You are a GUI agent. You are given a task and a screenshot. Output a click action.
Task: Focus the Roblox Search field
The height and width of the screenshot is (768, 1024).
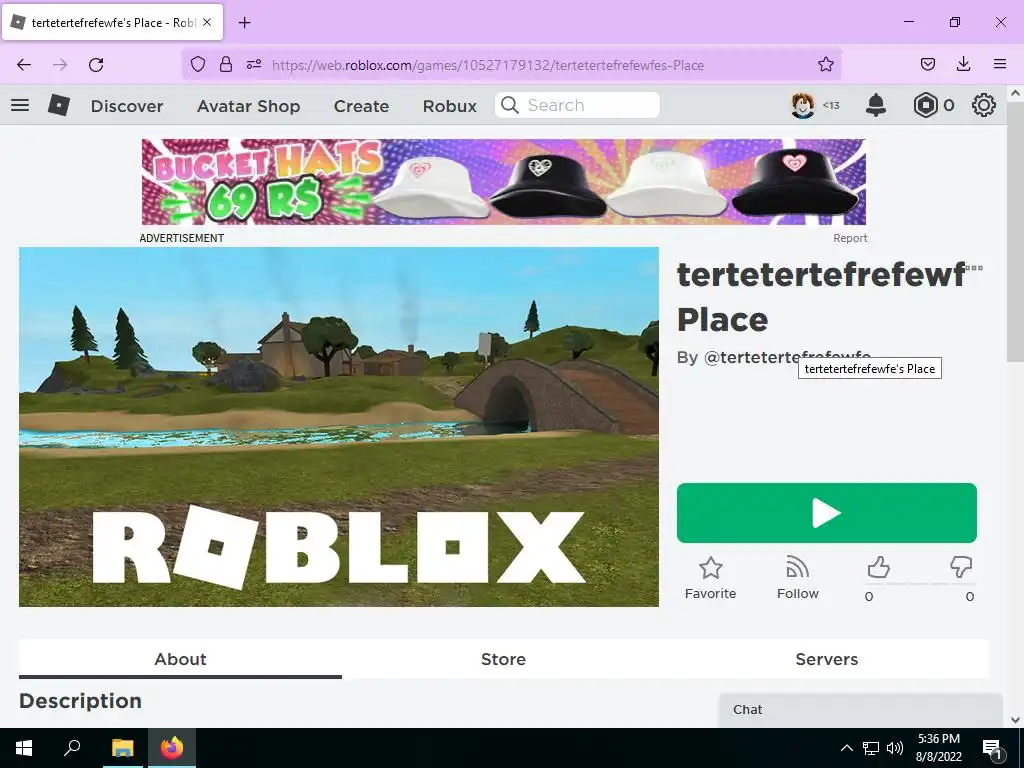[577, 105]
